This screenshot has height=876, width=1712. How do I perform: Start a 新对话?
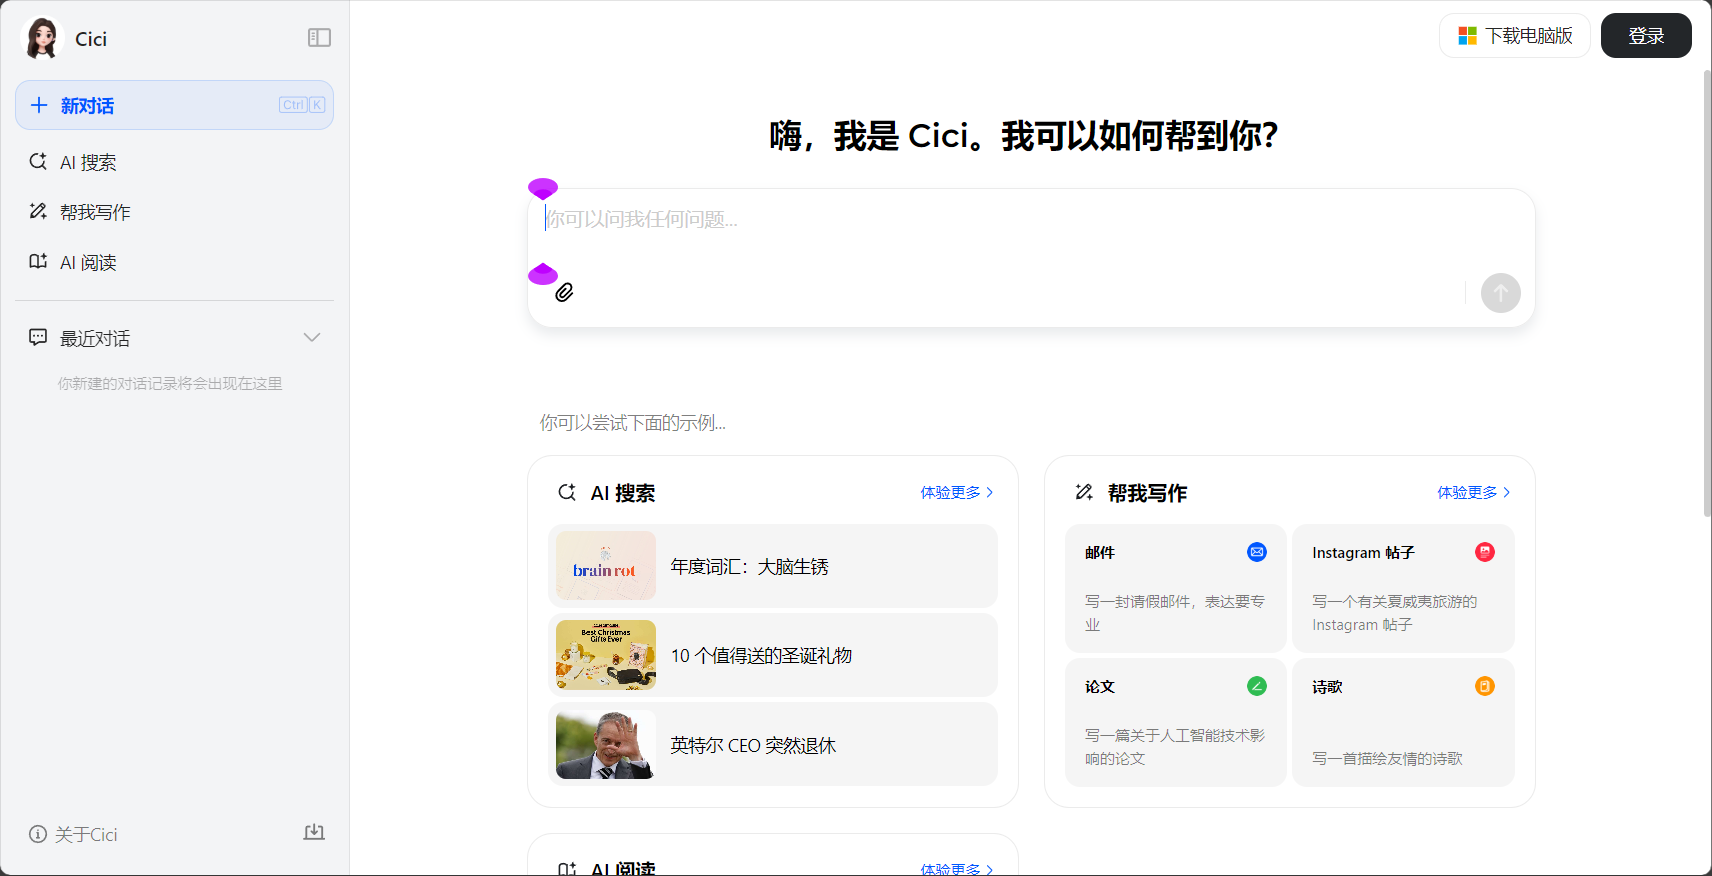pyautogui.click(x=174, y=105)
